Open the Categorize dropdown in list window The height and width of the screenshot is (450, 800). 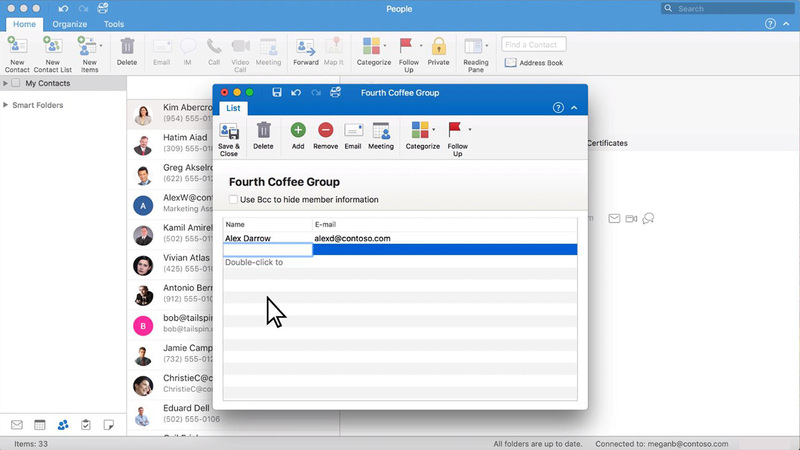[433, 130]
